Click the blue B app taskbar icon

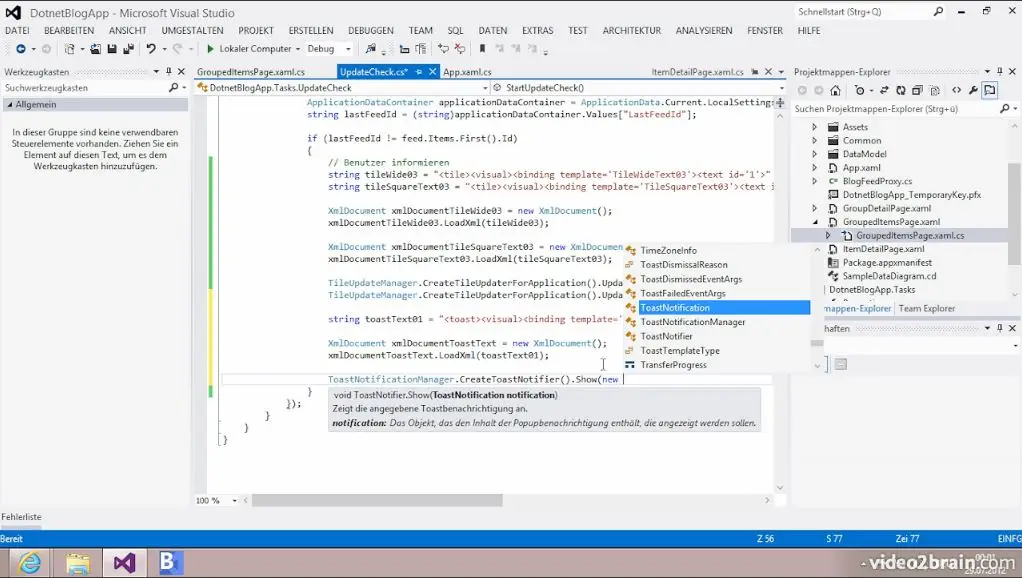point(171,562)
